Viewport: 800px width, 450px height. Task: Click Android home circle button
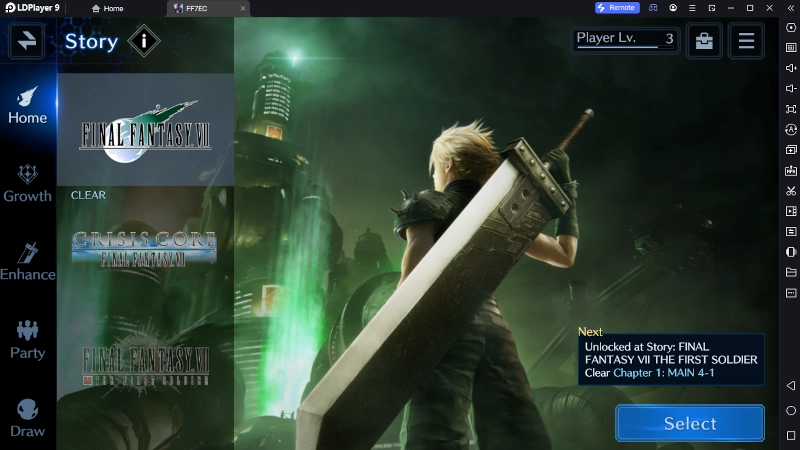(791, 410)
